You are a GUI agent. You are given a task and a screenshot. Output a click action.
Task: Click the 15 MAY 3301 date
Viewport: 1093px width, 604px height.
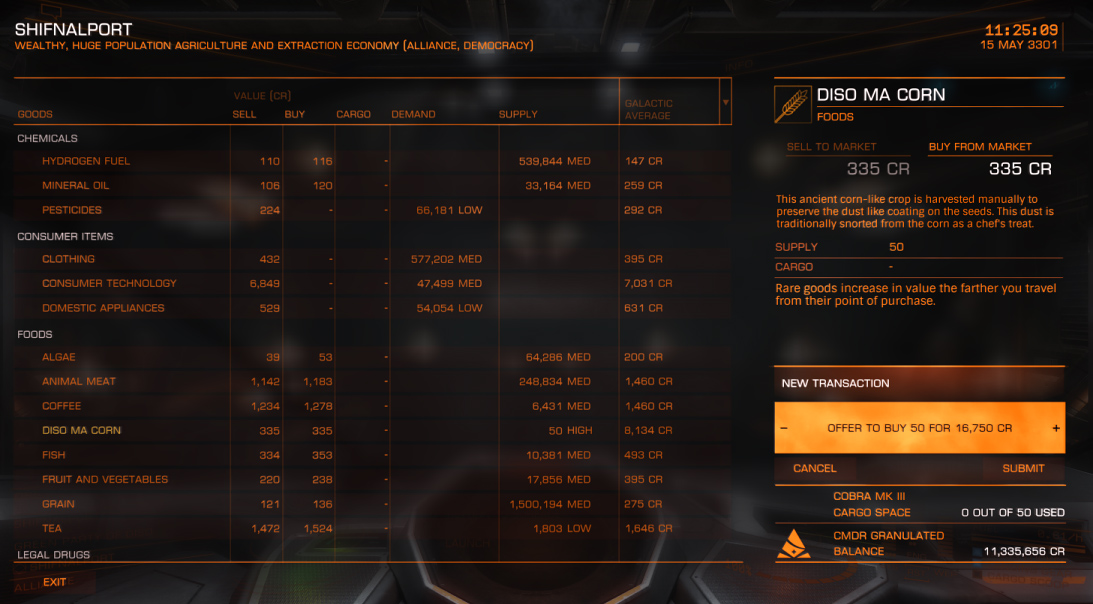[1019, 45]
